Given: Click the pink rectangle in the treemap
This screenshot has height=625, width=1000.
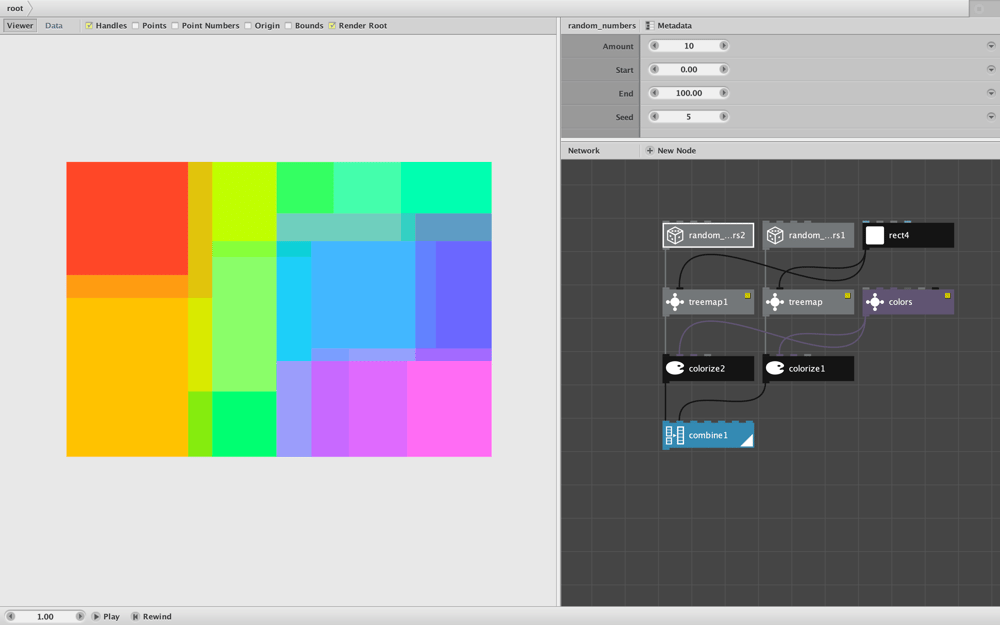Looking at the screenshot, I should coord(449,408).
